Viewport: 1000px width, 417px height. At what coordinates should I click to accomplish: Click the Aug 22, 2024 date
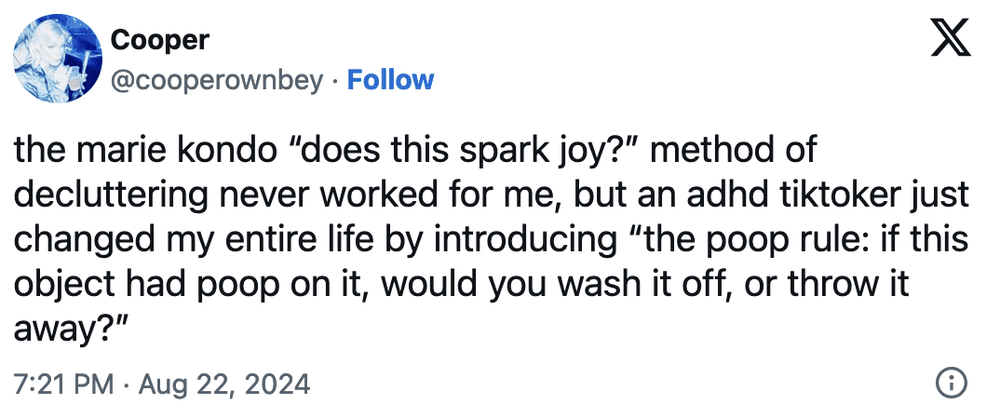(226, 383)
